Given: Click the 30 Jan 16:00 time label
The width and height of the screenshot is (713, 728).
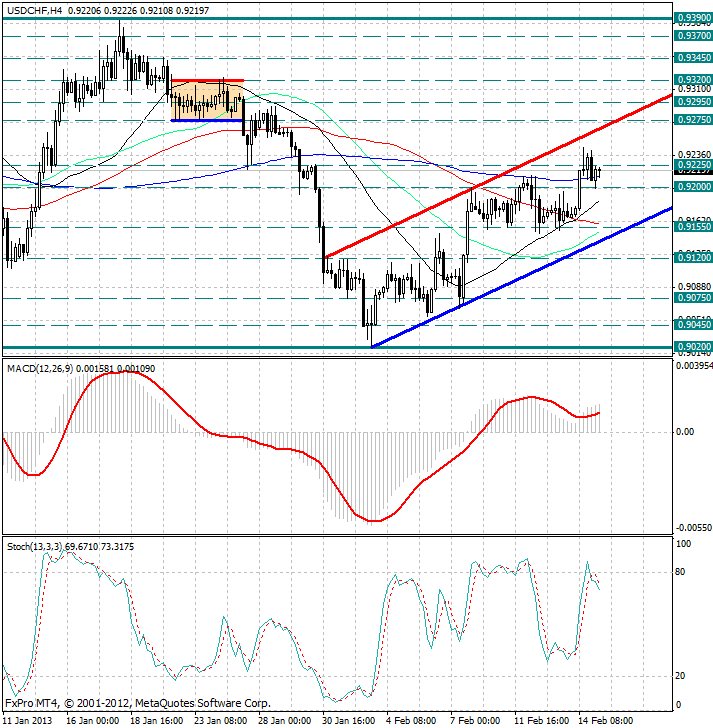Looking at the screenshot, I should click(x=349, y=721).
